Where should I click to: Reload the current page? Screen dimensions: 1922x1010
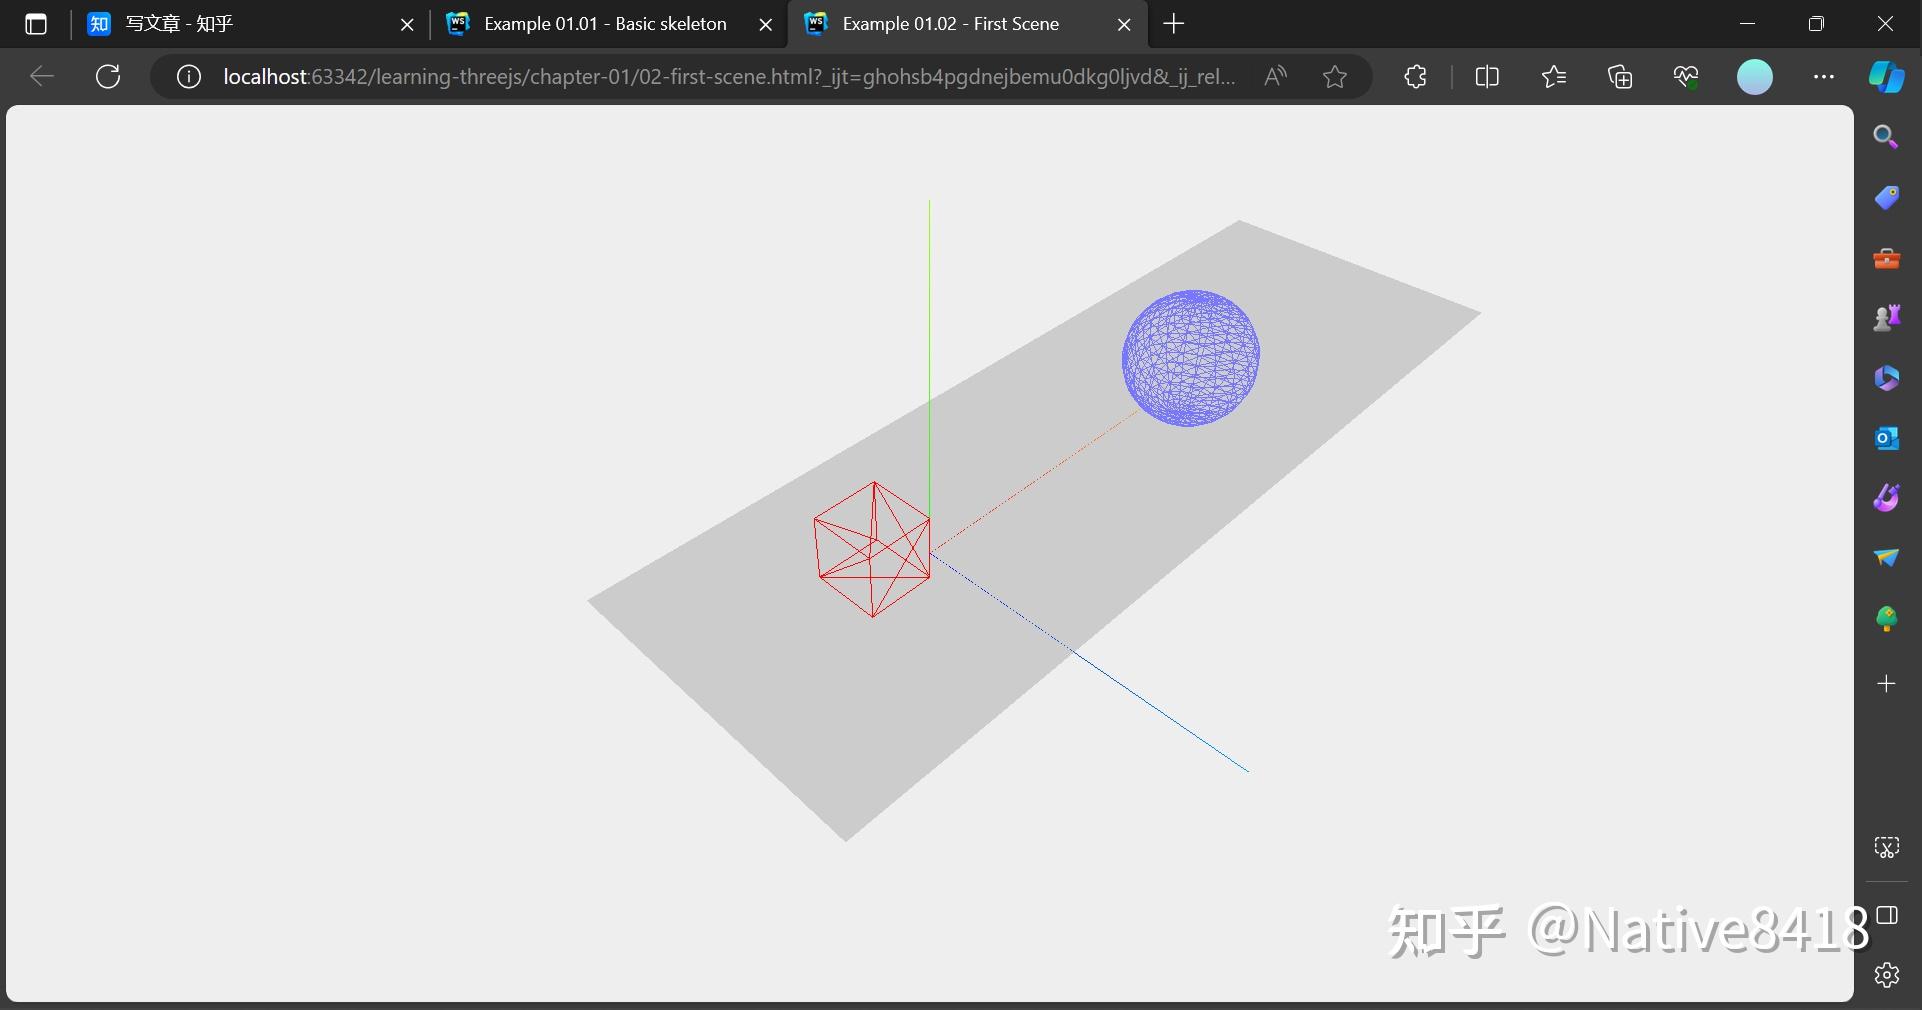click(x=108, y=77)
